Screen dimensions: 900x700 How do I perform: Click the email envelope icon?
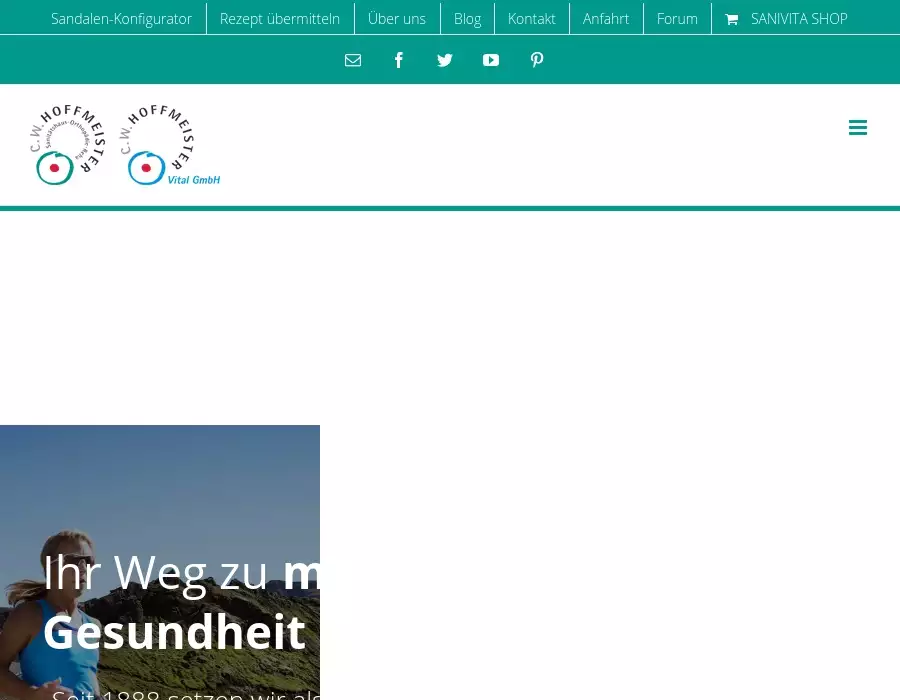click(x=353, y=60)
